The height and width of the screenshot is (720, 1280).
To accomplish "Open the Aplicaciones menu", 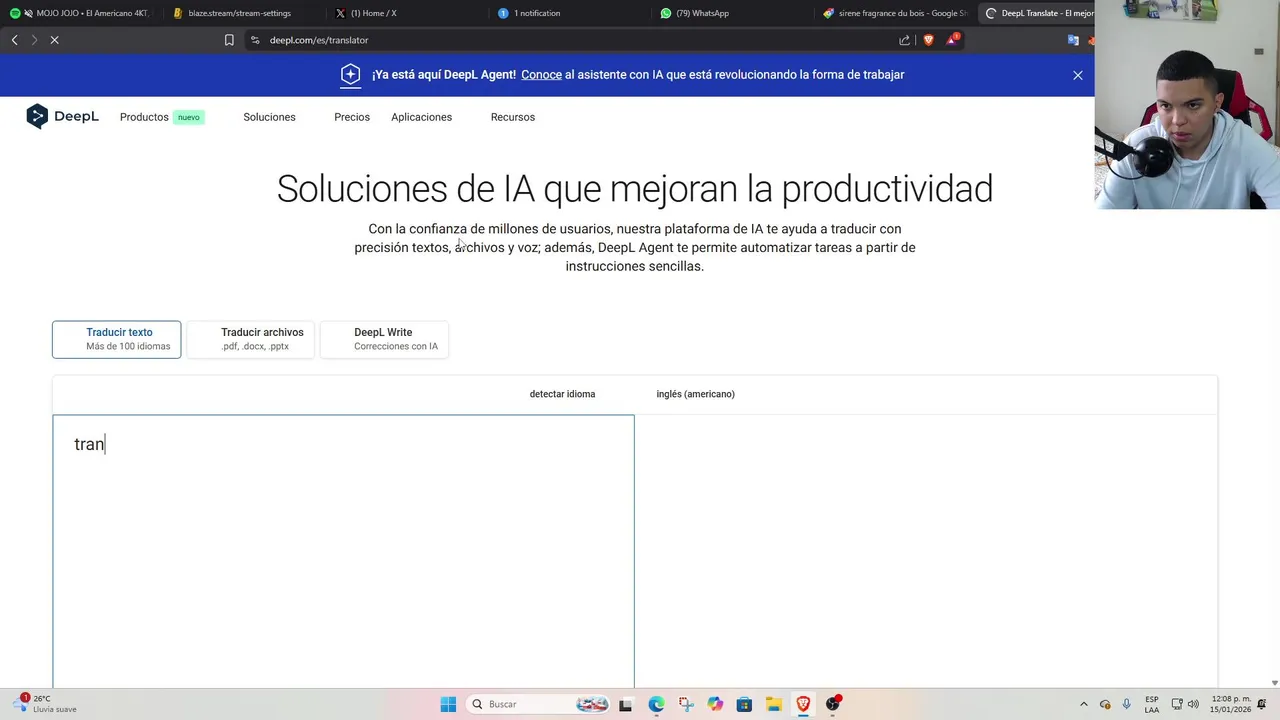I will (421, 117).
